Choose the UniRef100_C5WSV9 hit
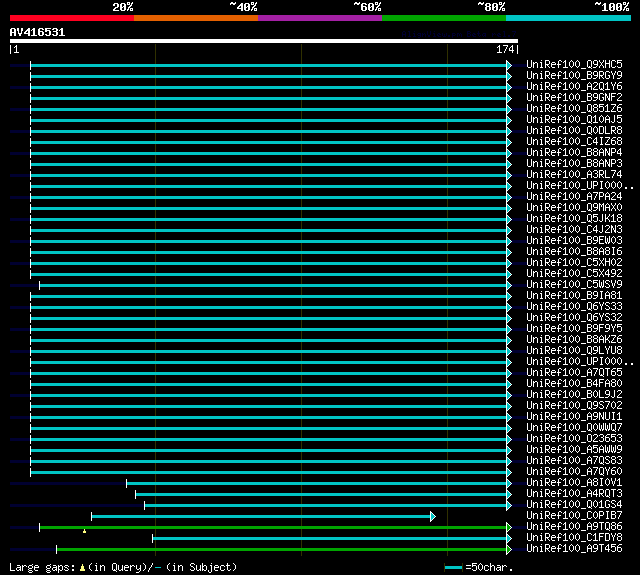The width and height of the screenshot is (640, 575). [x=574, y=285]
